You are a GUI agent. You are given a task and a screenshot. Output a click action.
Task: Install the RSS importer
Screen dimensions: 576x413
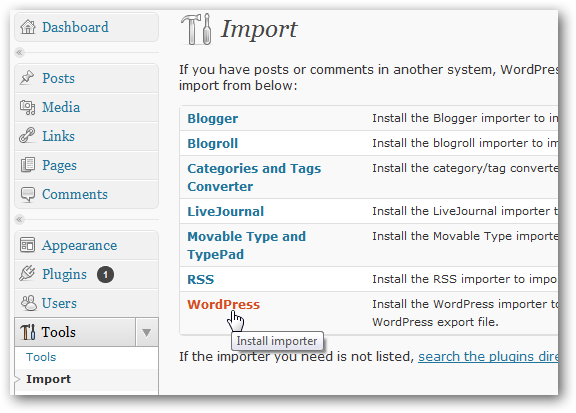(x=201, y=280)
